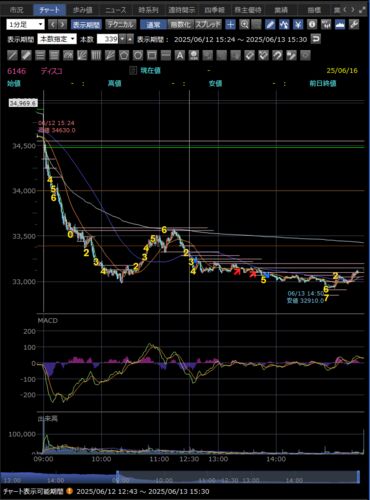Click the return arrow next to display period
The width and height of the screenshot is (370, 500).
pyautogui.click(x=315, y=39)
